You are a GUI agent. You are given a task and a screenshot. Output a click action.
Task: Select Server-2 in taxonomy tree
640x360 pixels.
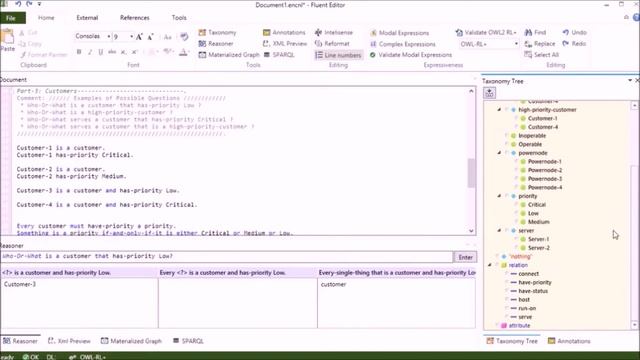(x=539, y=248)
